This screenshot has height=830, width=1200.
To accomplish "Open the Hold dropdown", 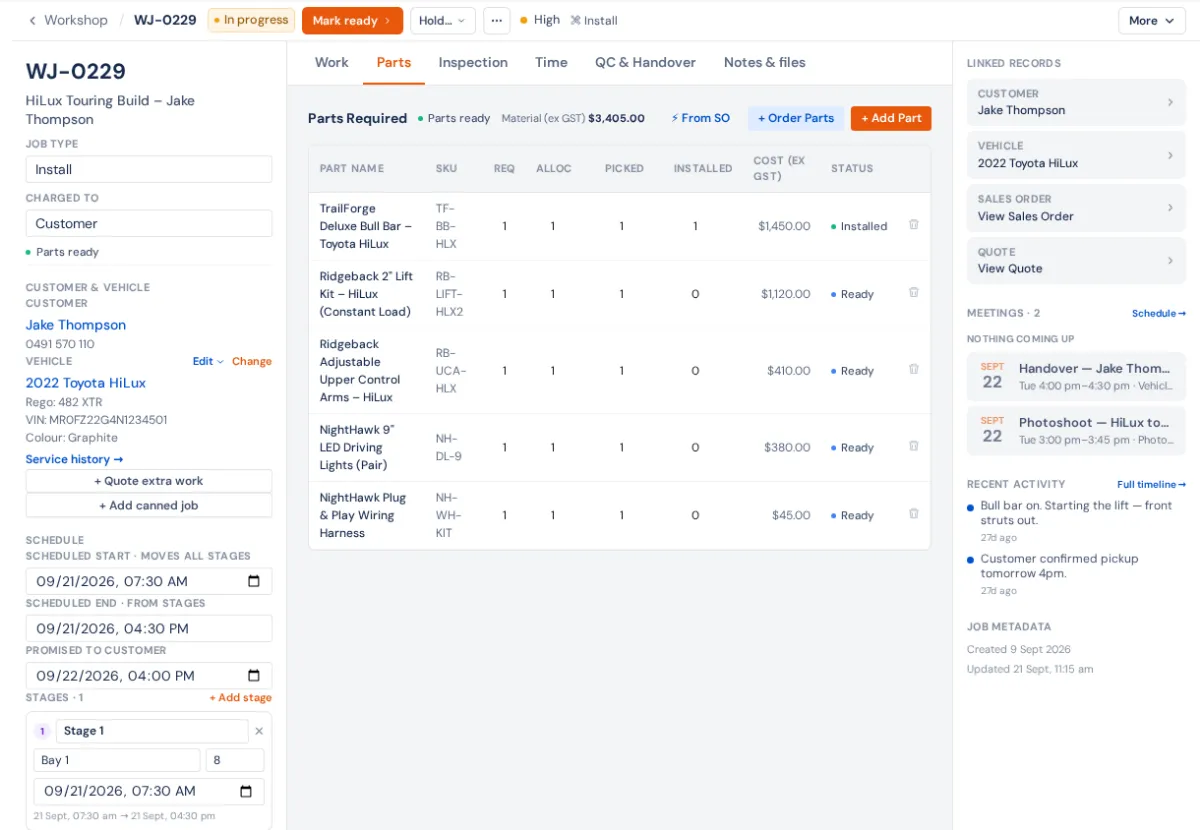I will [443, 20].
